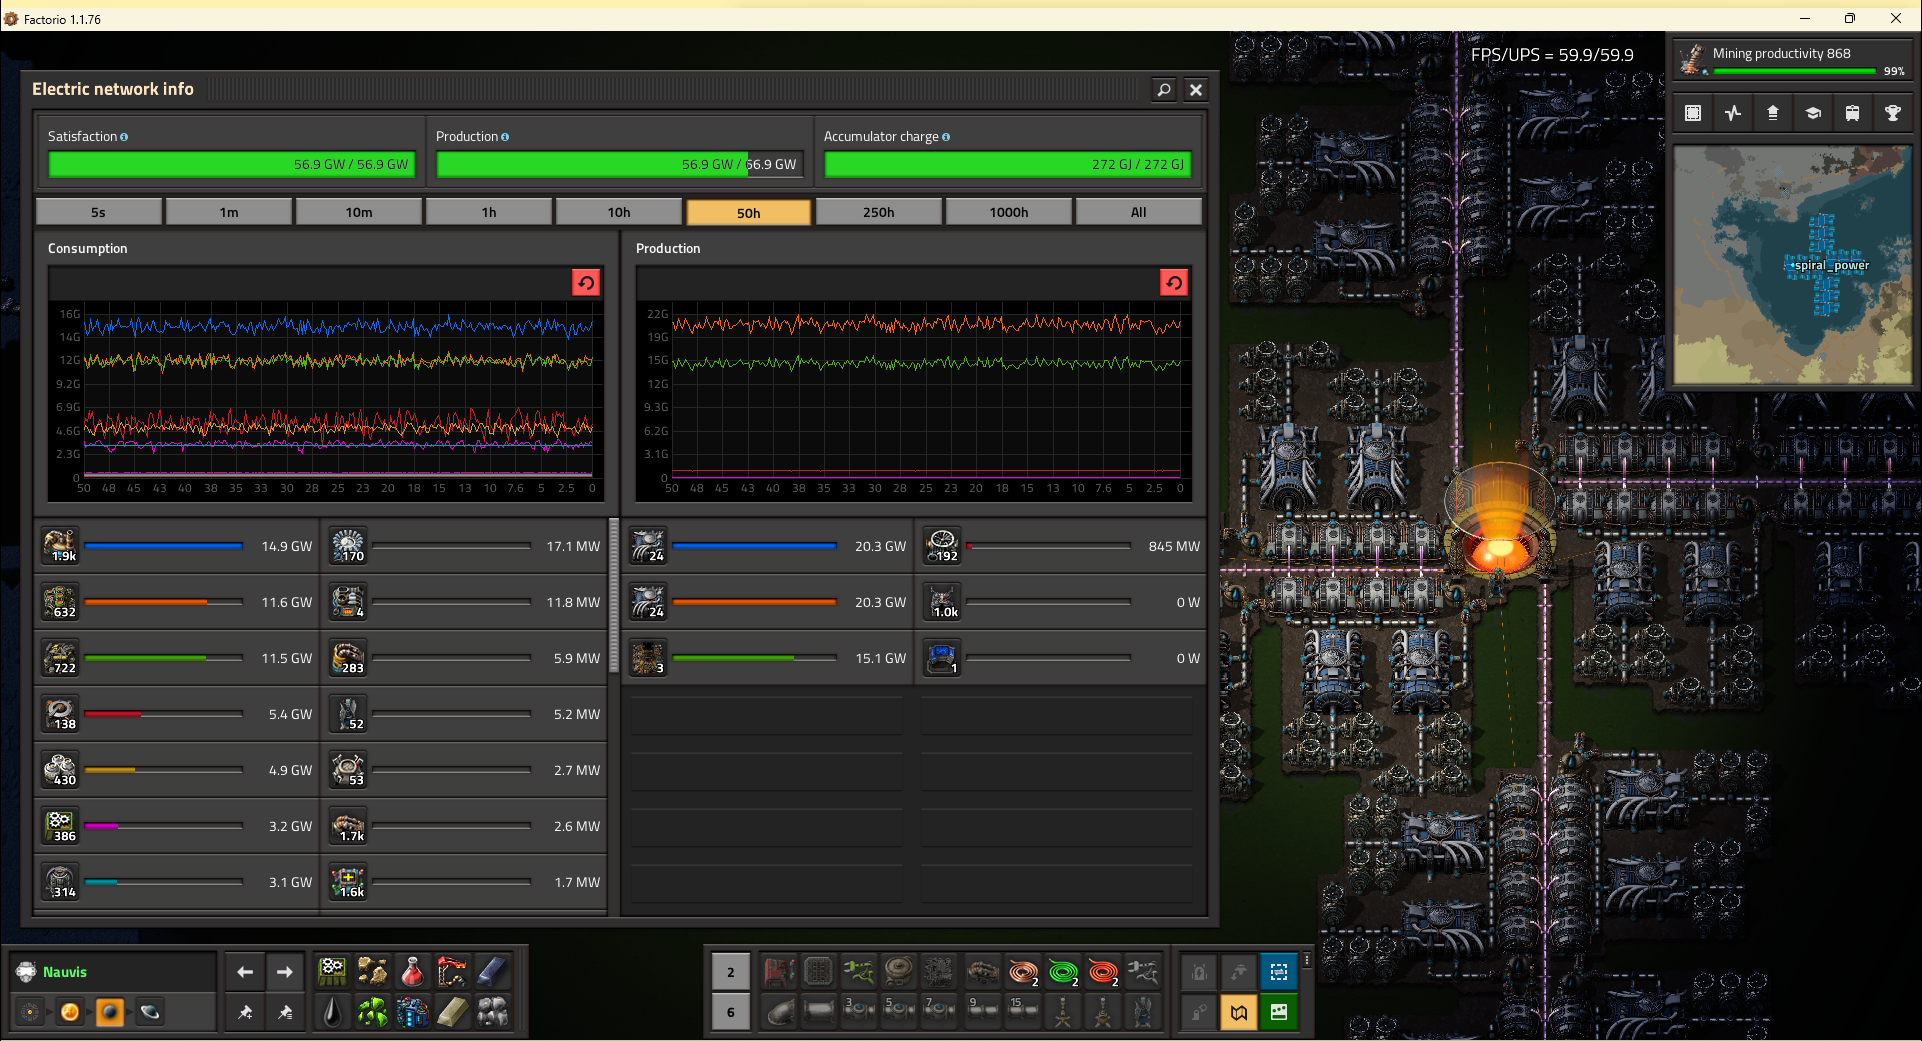Select the red science flask shortcut
The height and width of the screenshot is (1041, 1922).
click(x=412, y=971)
